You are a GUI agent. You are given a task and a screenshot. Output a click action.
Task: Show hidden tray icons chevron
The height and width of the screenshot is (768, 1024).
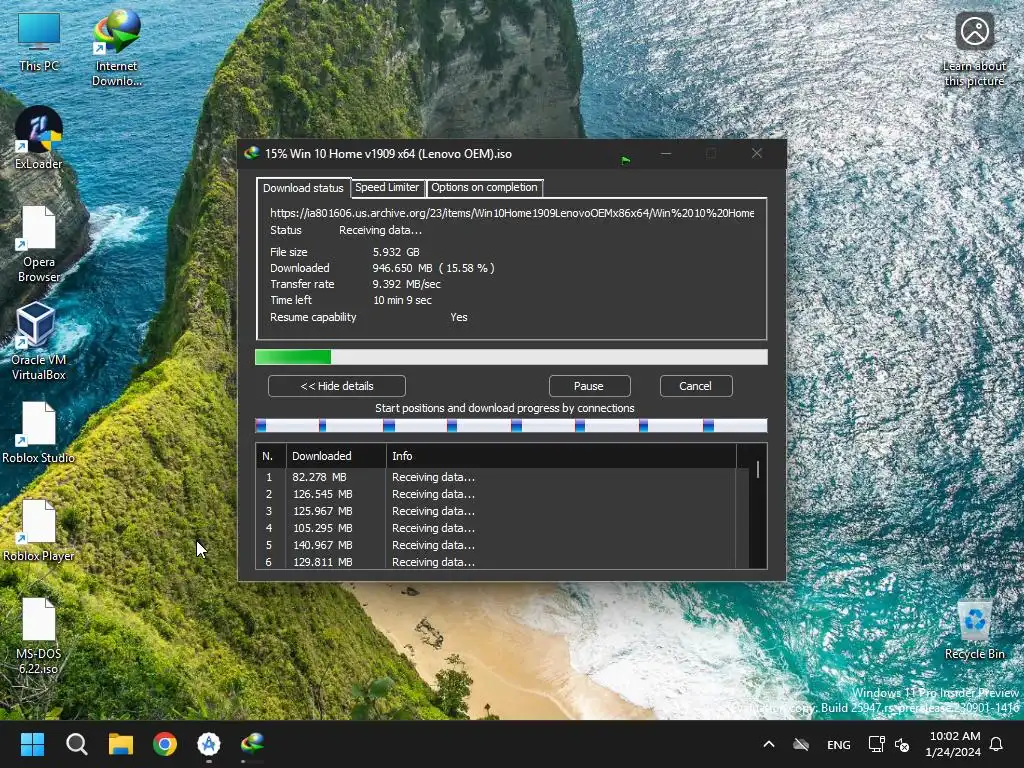[769, 744]
